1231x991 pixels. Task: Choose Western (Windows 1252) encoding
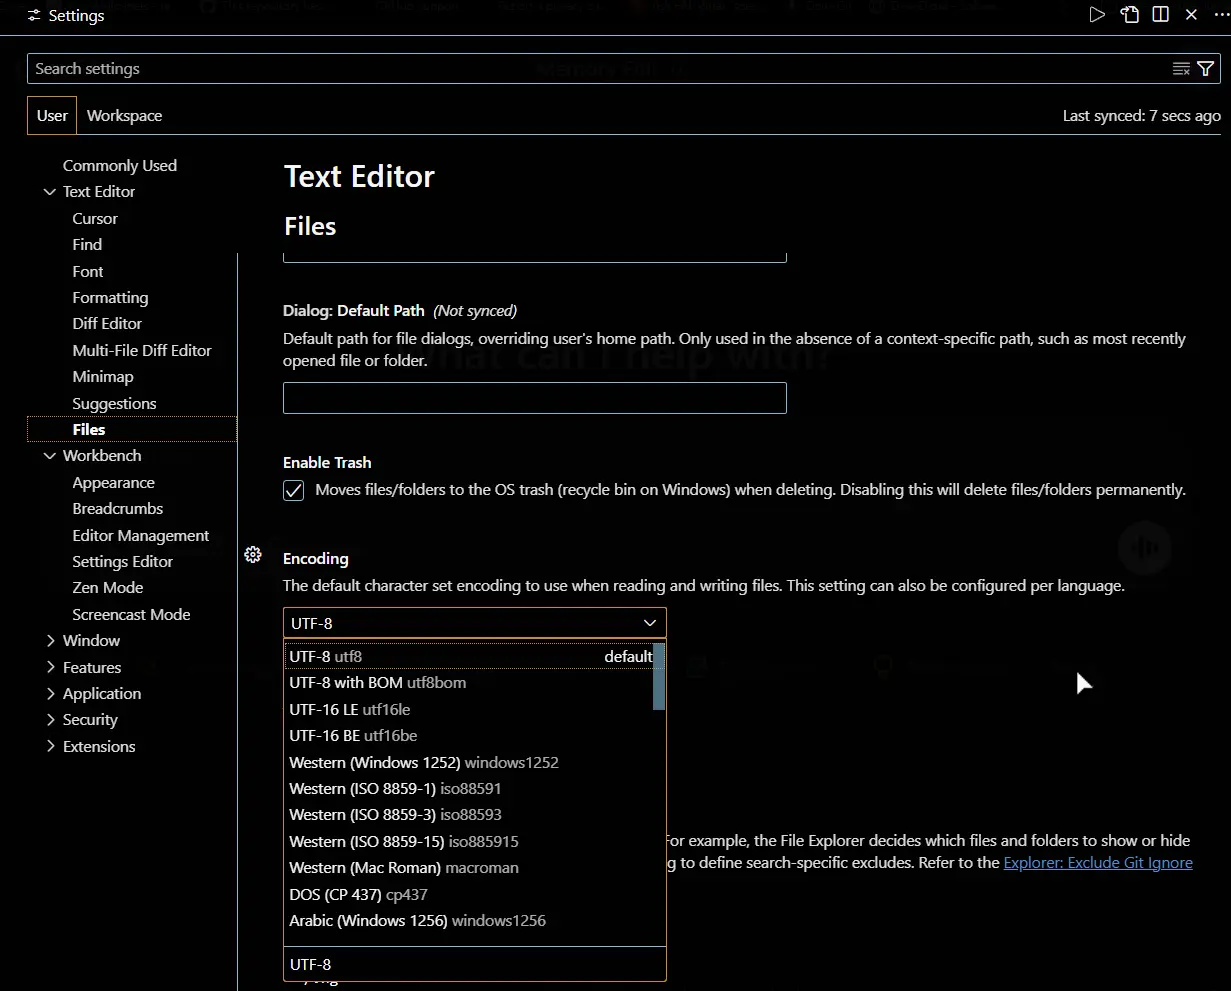tap(469, 762)
